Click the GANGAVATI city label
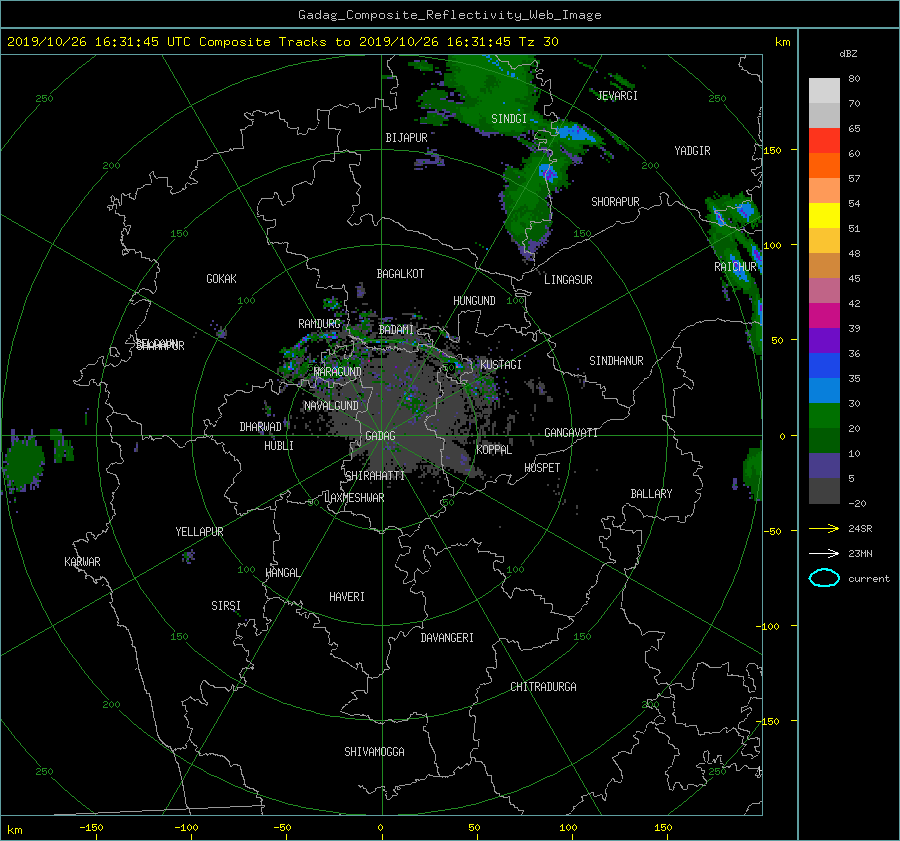 pos(571,433)
